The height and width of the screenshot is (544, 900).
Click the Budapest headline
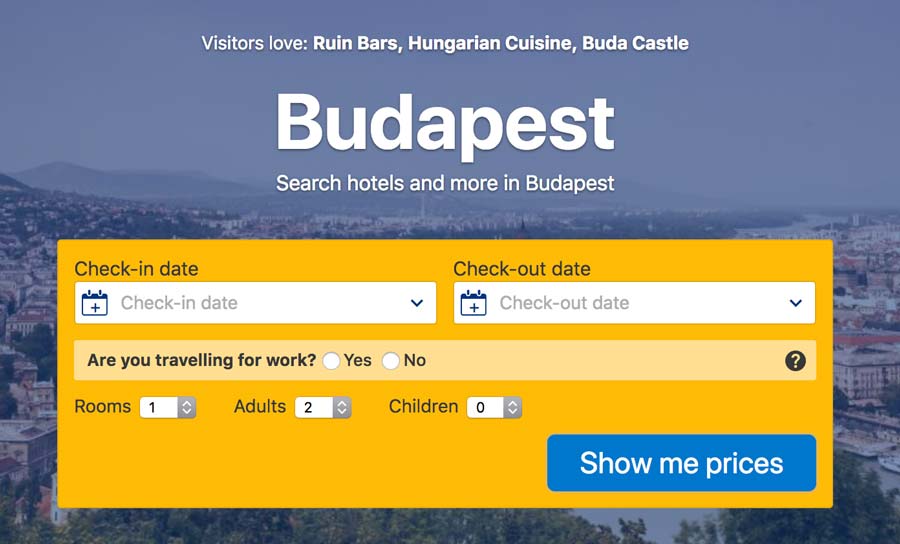445,124
